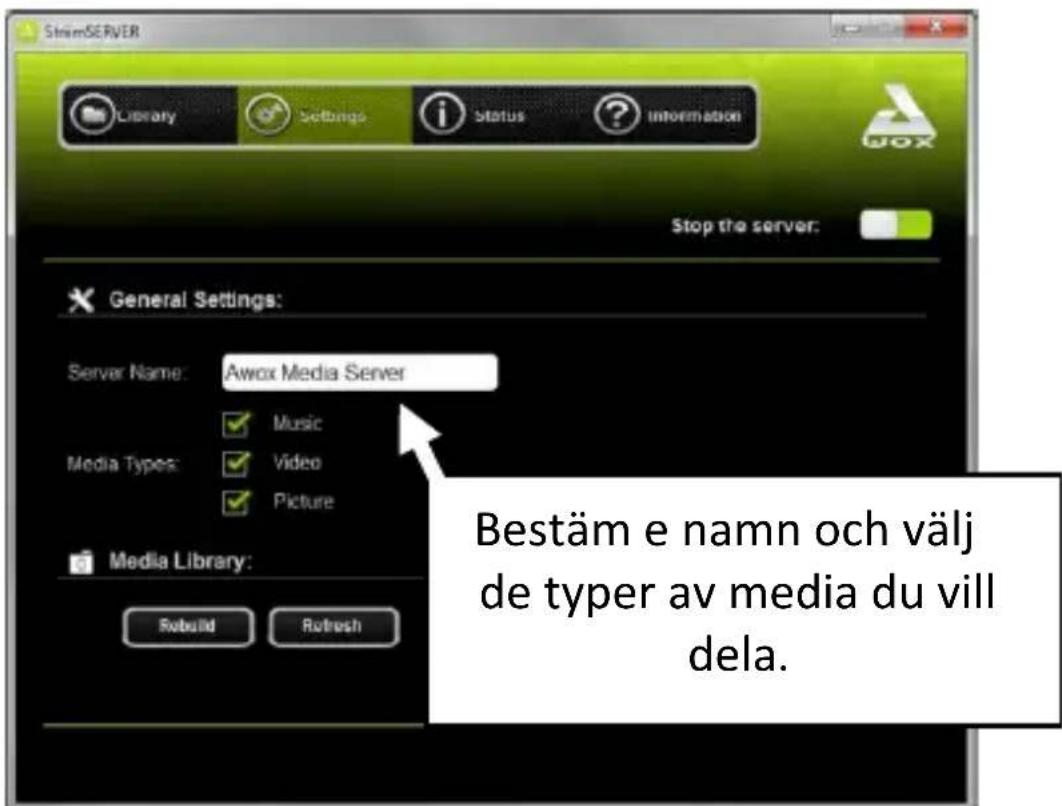Viewport: 1062px width, 806px height.
Task: Click the 'Server Name:' label
Action: pyautogui.click(x=126, y=372)
